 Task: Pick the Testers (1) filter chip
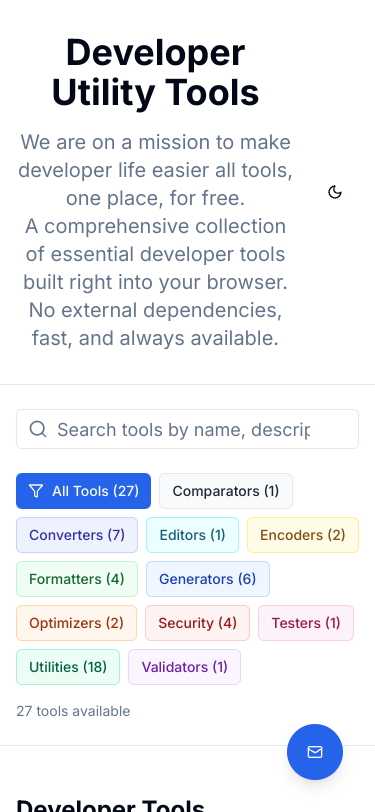[x=306, y=623]
